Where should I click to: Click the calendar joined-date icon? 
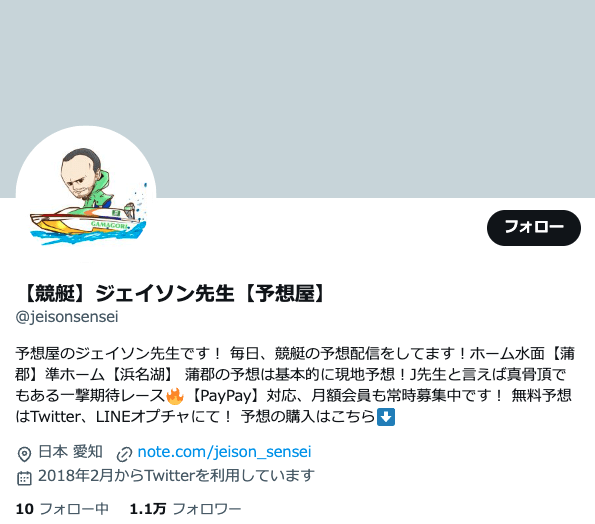(x=24, y=478)
